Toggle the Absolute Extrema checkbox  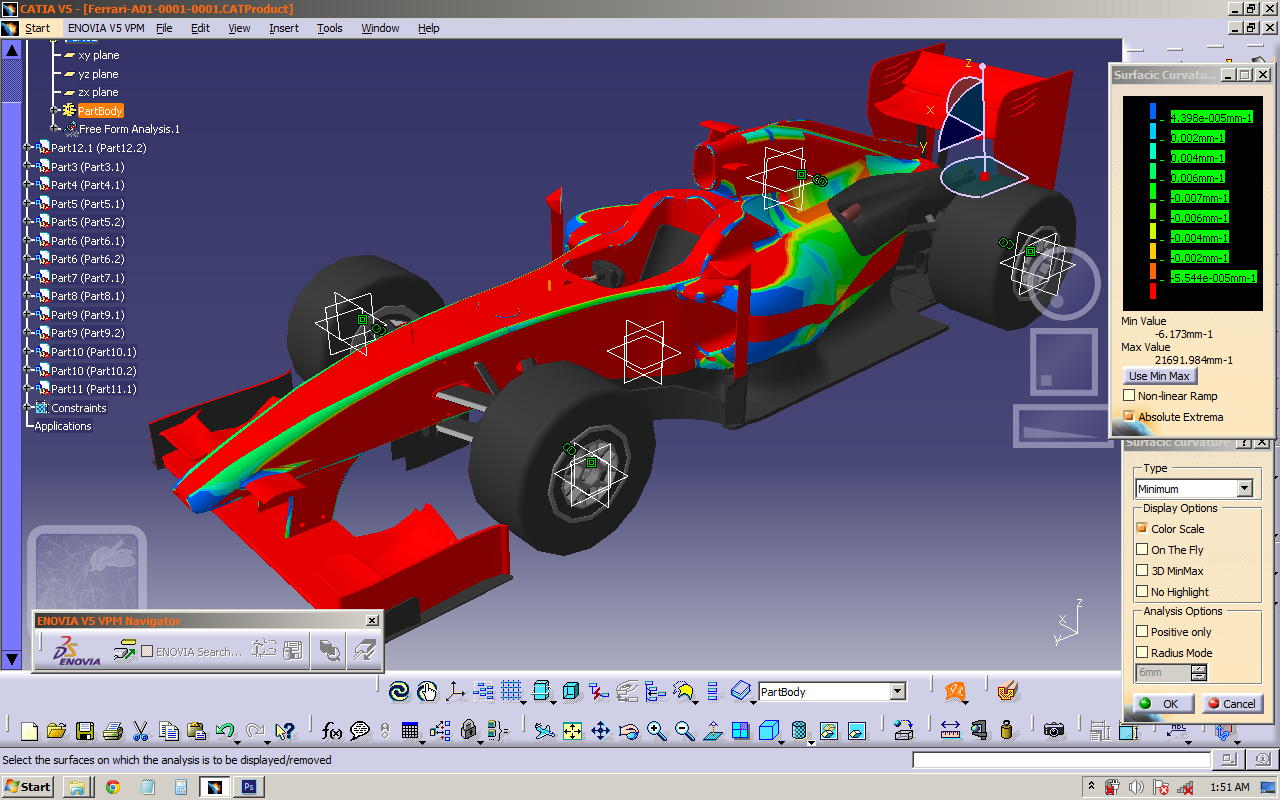[1129, 417]
